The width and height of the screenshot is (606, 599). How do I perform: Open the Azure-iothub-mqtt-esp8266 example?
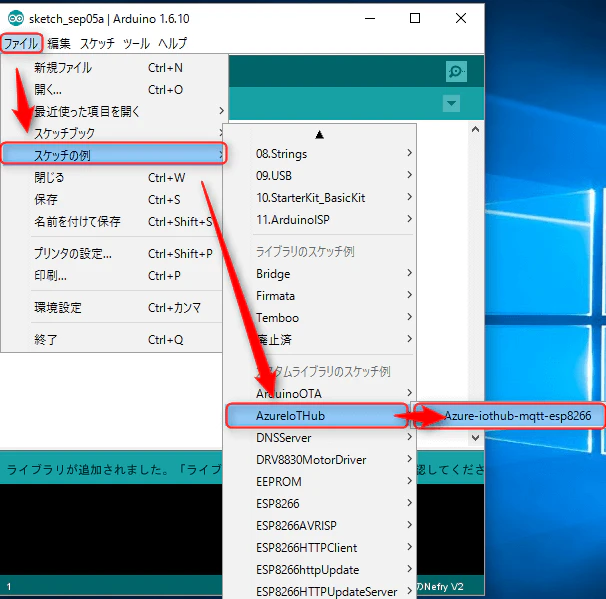pos(509,415)
